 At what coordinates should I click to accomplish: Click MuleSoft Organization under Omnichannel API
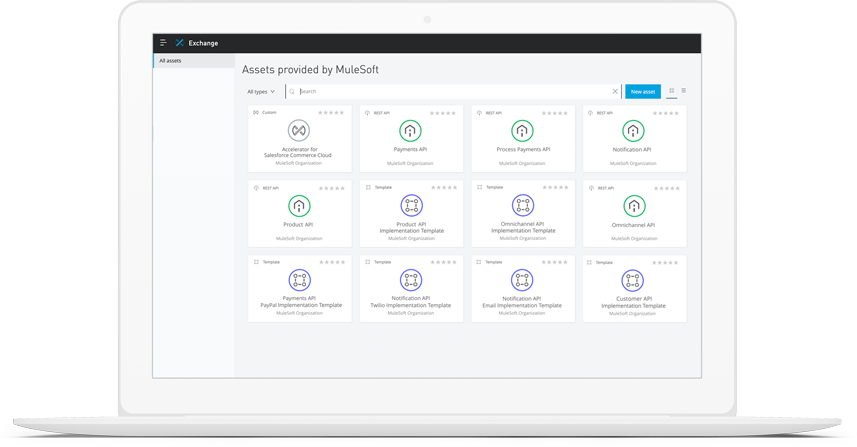pos(634,239)
